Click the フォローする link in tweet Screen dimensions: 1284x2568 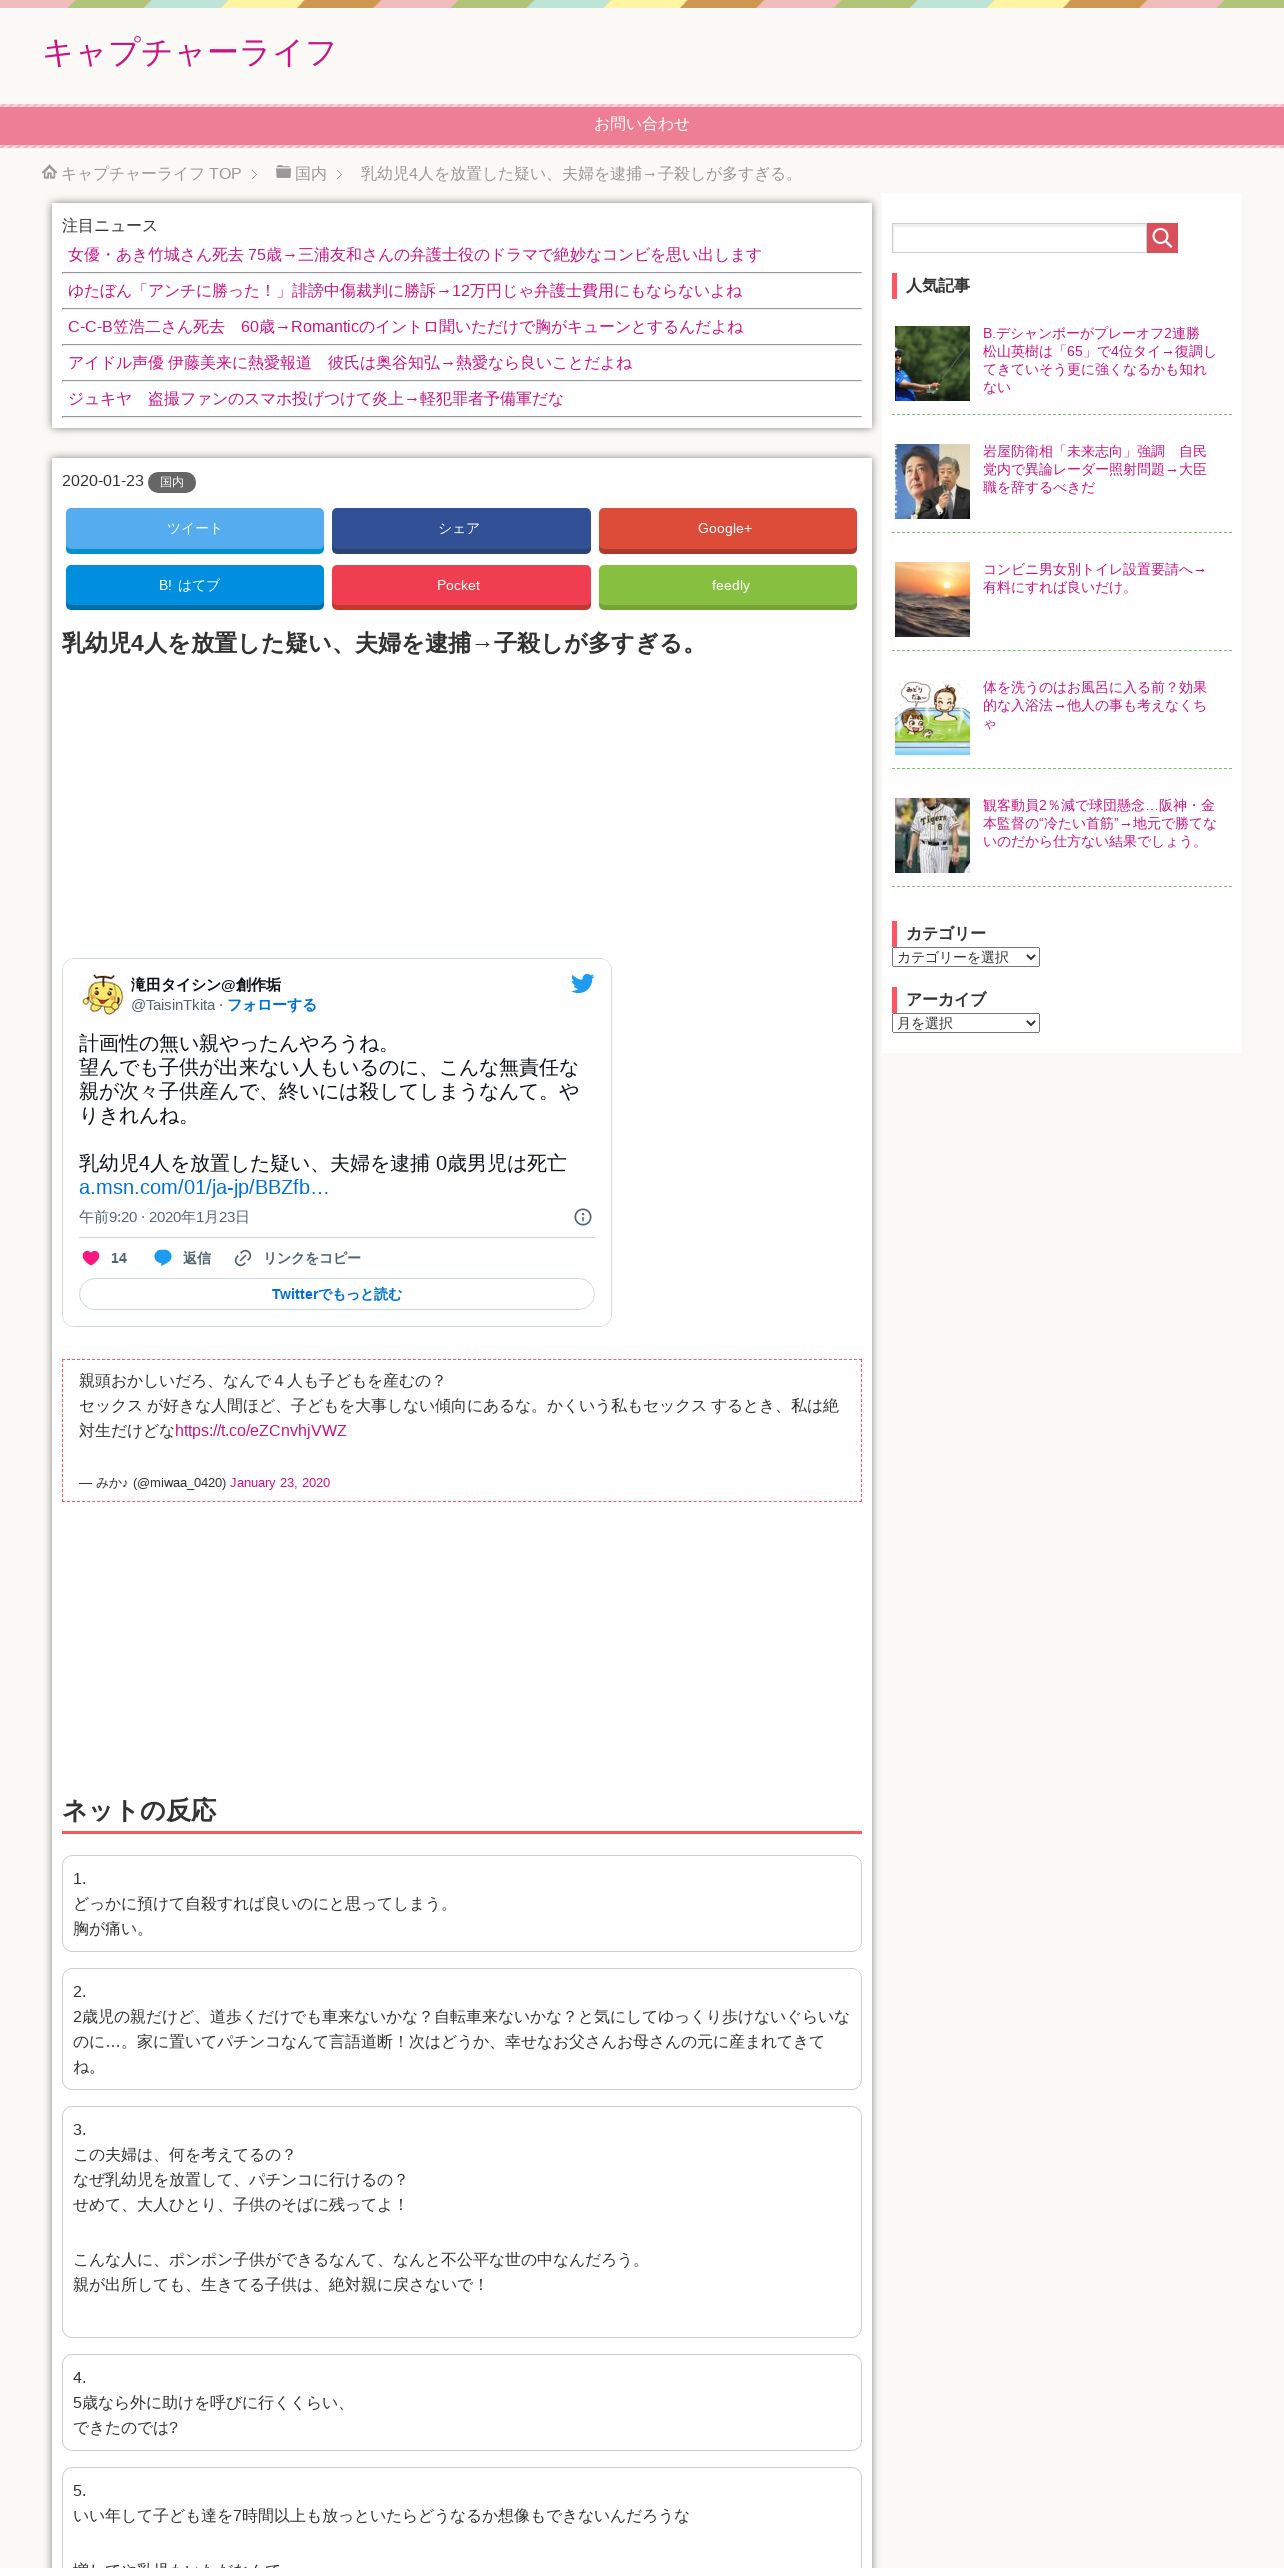pyautogui.click(x=272, y=1005)
